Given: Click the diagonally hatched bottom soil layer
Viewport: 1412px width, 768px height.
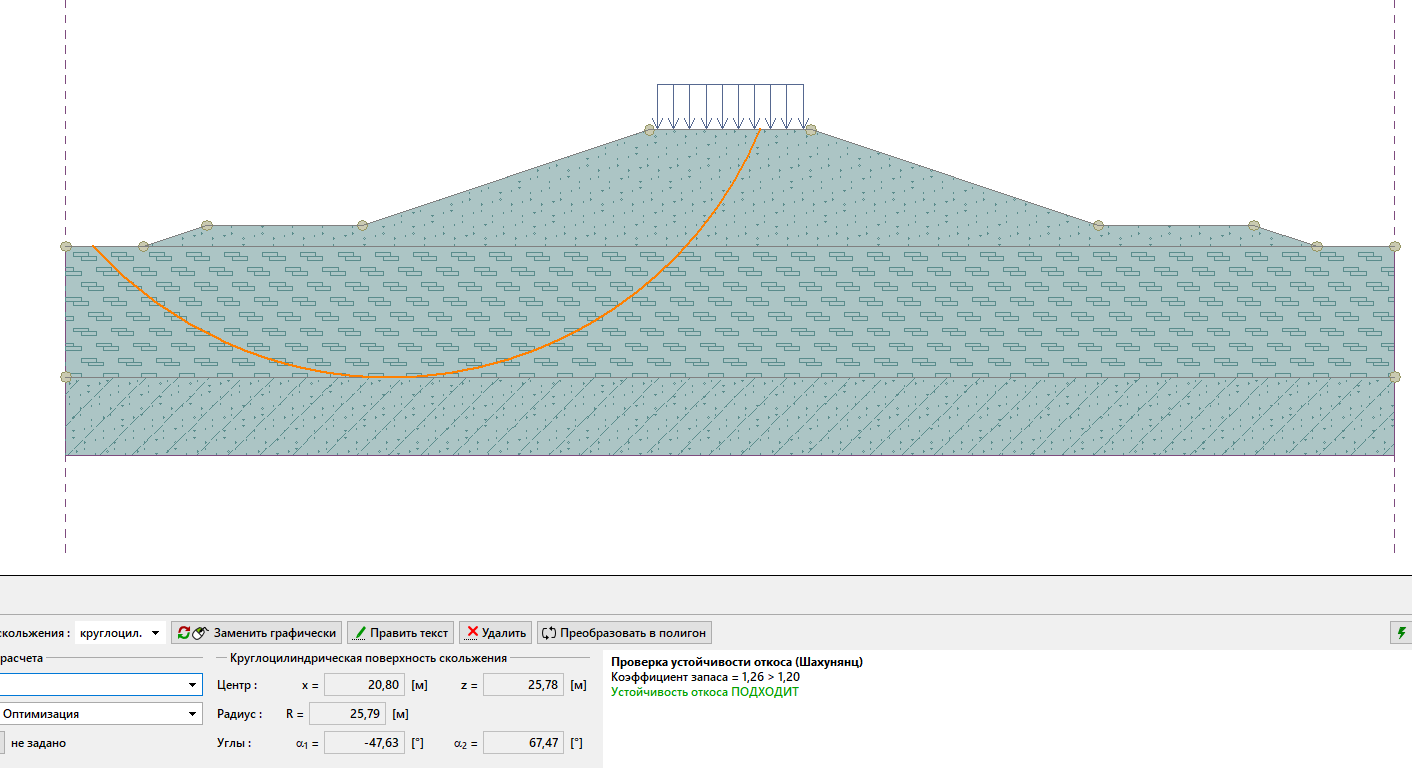Looking at the screenshot, I should (900, 418).
